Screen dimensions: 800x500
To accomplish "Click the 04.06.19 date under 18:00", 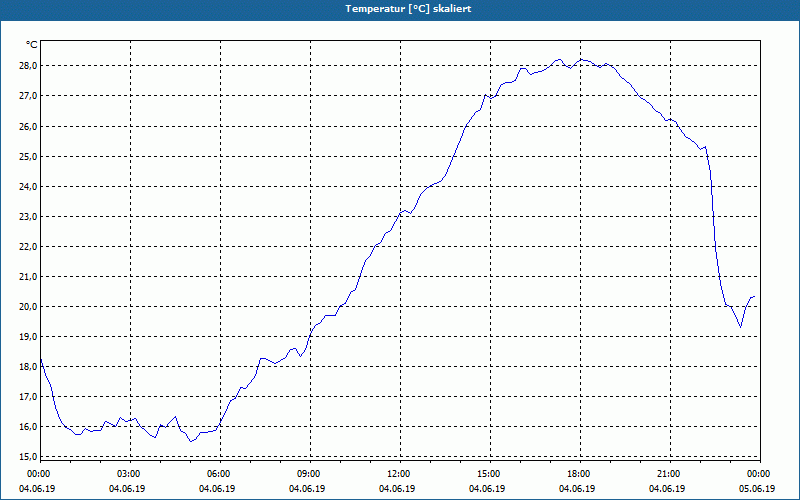I will (x=577, y=489).
